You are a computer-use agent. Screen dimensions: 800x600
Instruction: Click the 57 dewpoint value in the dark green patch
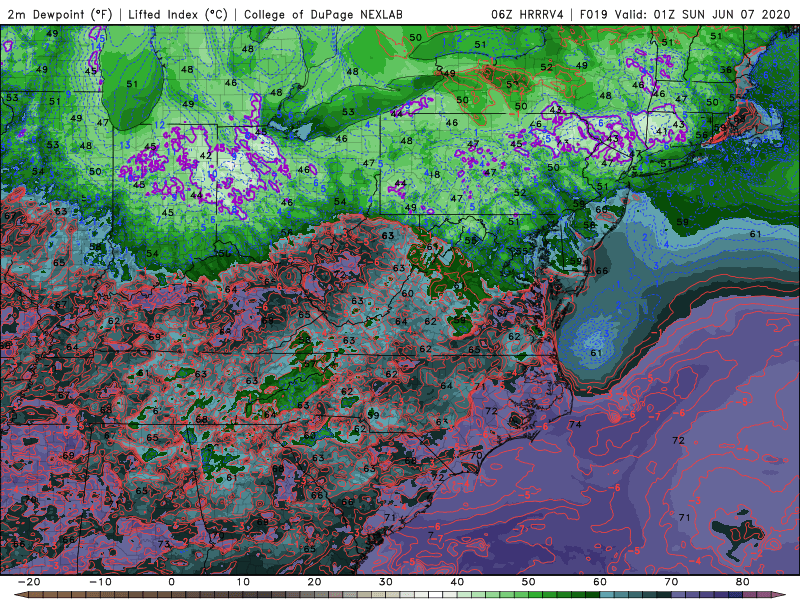[x=310, y=364]
